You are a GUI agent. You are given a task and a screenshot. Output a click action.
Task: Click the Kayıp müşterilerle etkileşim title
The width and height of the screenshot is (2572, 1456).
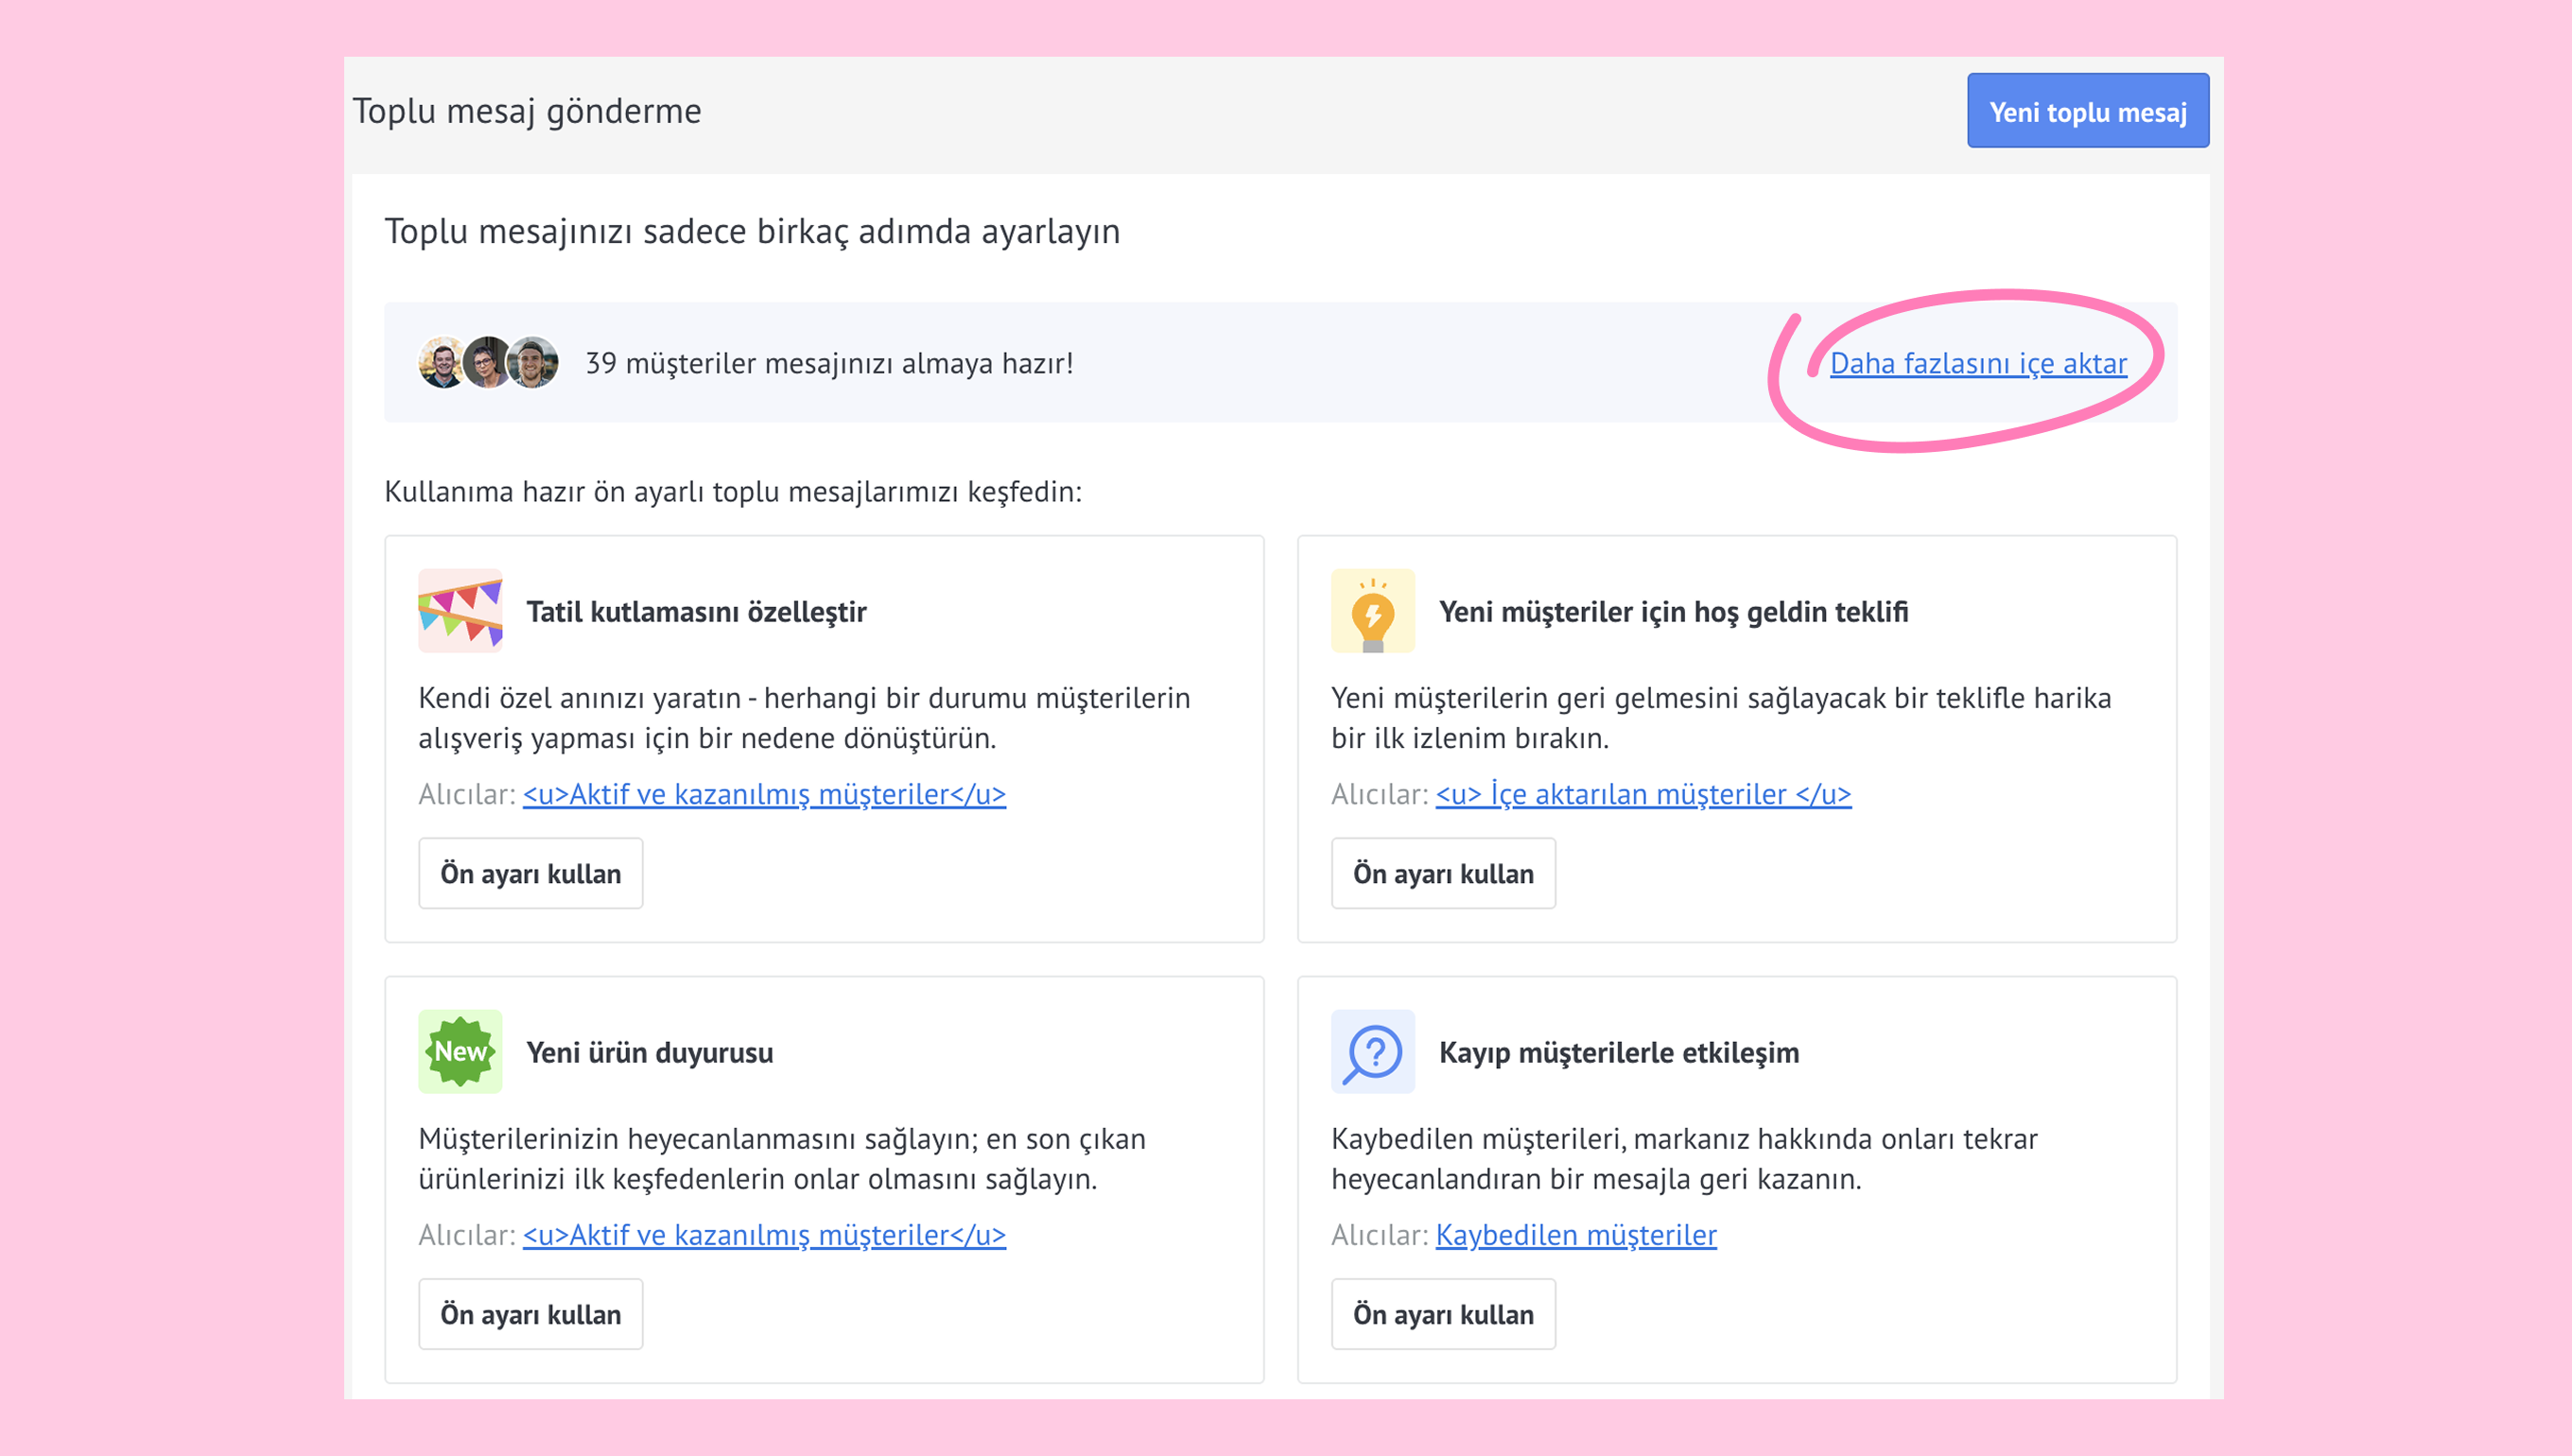pos(1619,1053)
